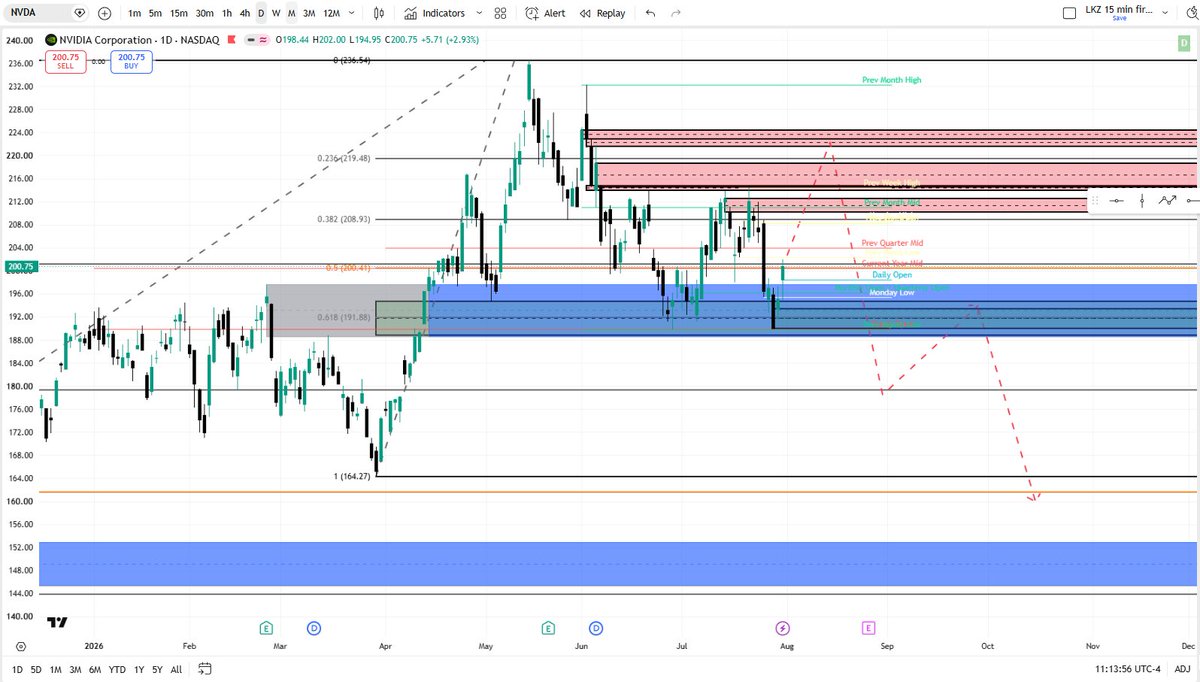Set the chart range to 1Y
The width and height of the screenshot is (1200, 682).
(139, 669)
